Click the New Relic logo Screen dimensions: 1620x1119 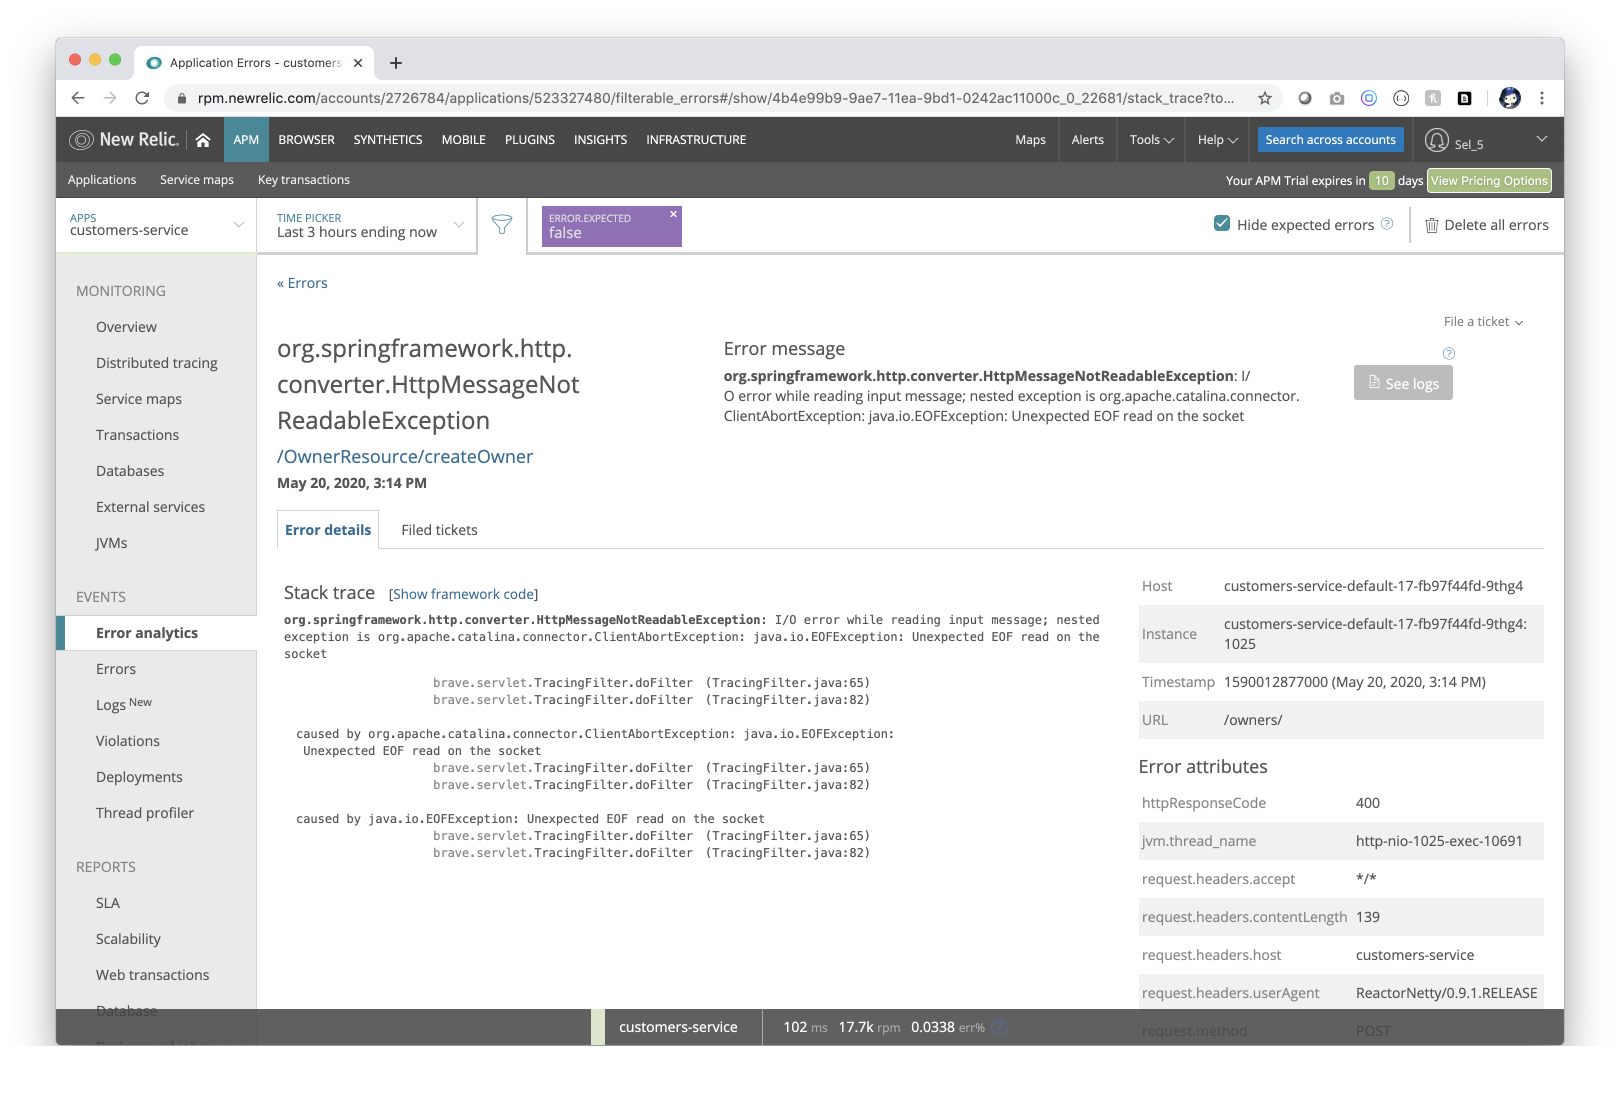click(124, 140)
